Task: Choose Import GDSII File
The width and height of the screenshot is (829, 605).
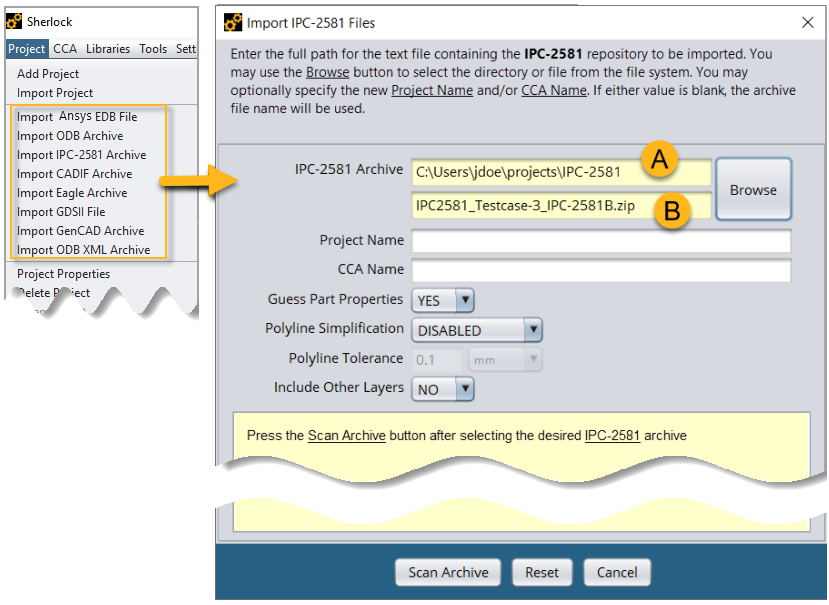Action: point(61,212)
